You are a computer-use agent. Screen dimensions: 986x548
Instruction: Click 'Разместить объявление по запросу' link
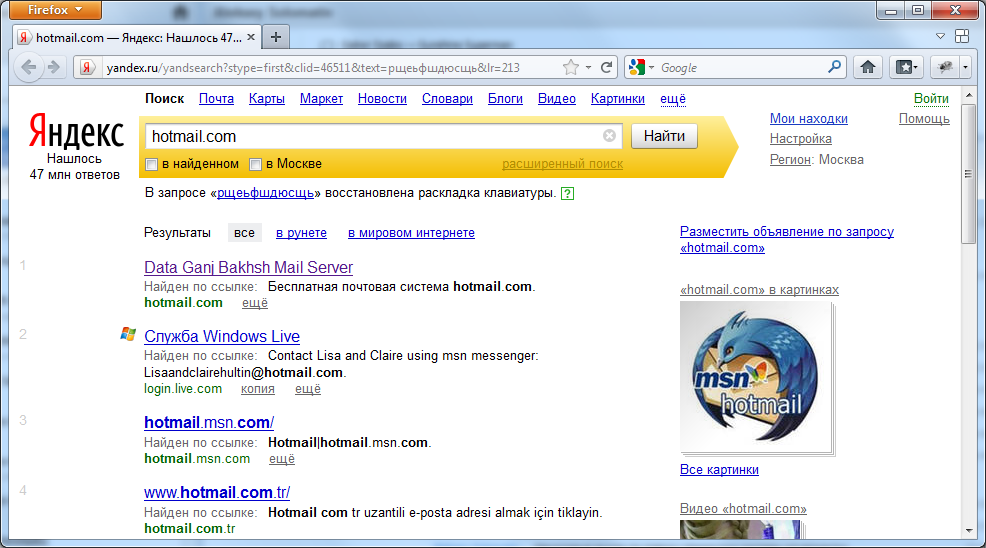(787, 240)
